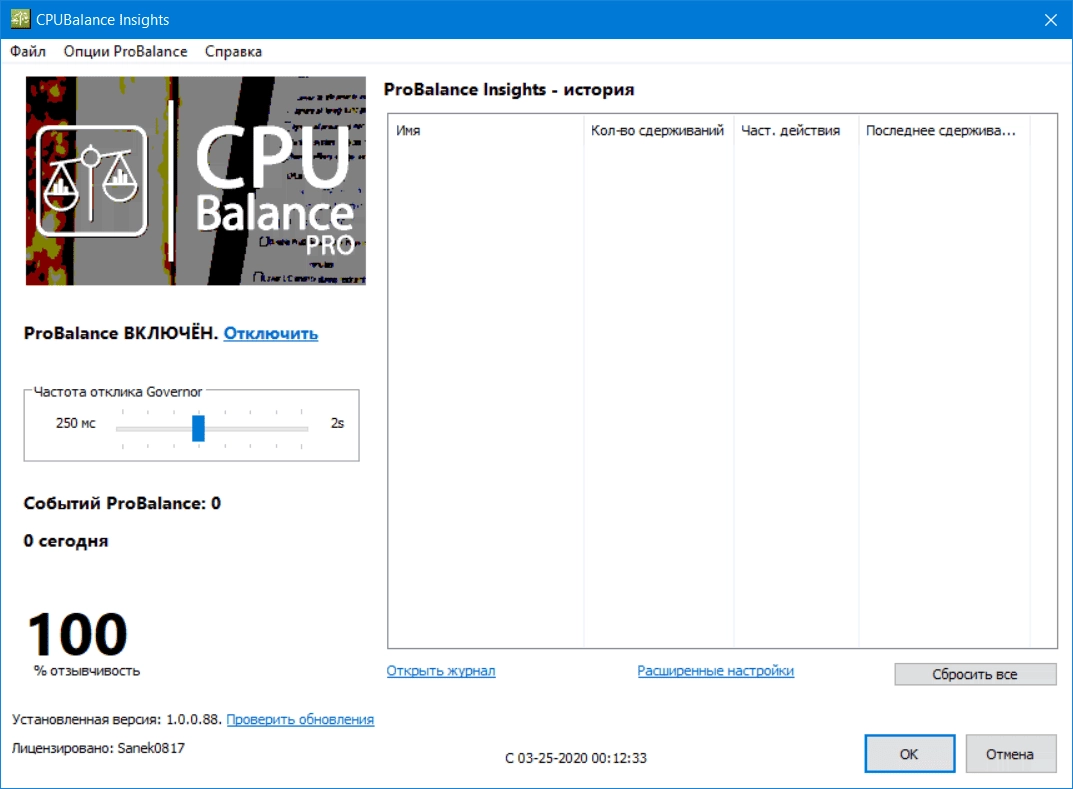Image resolution: width=1073 pixels, height=789 pixels.
Task: Click the ProBalance Insights - история heading
Action: [x=509, y=90]
